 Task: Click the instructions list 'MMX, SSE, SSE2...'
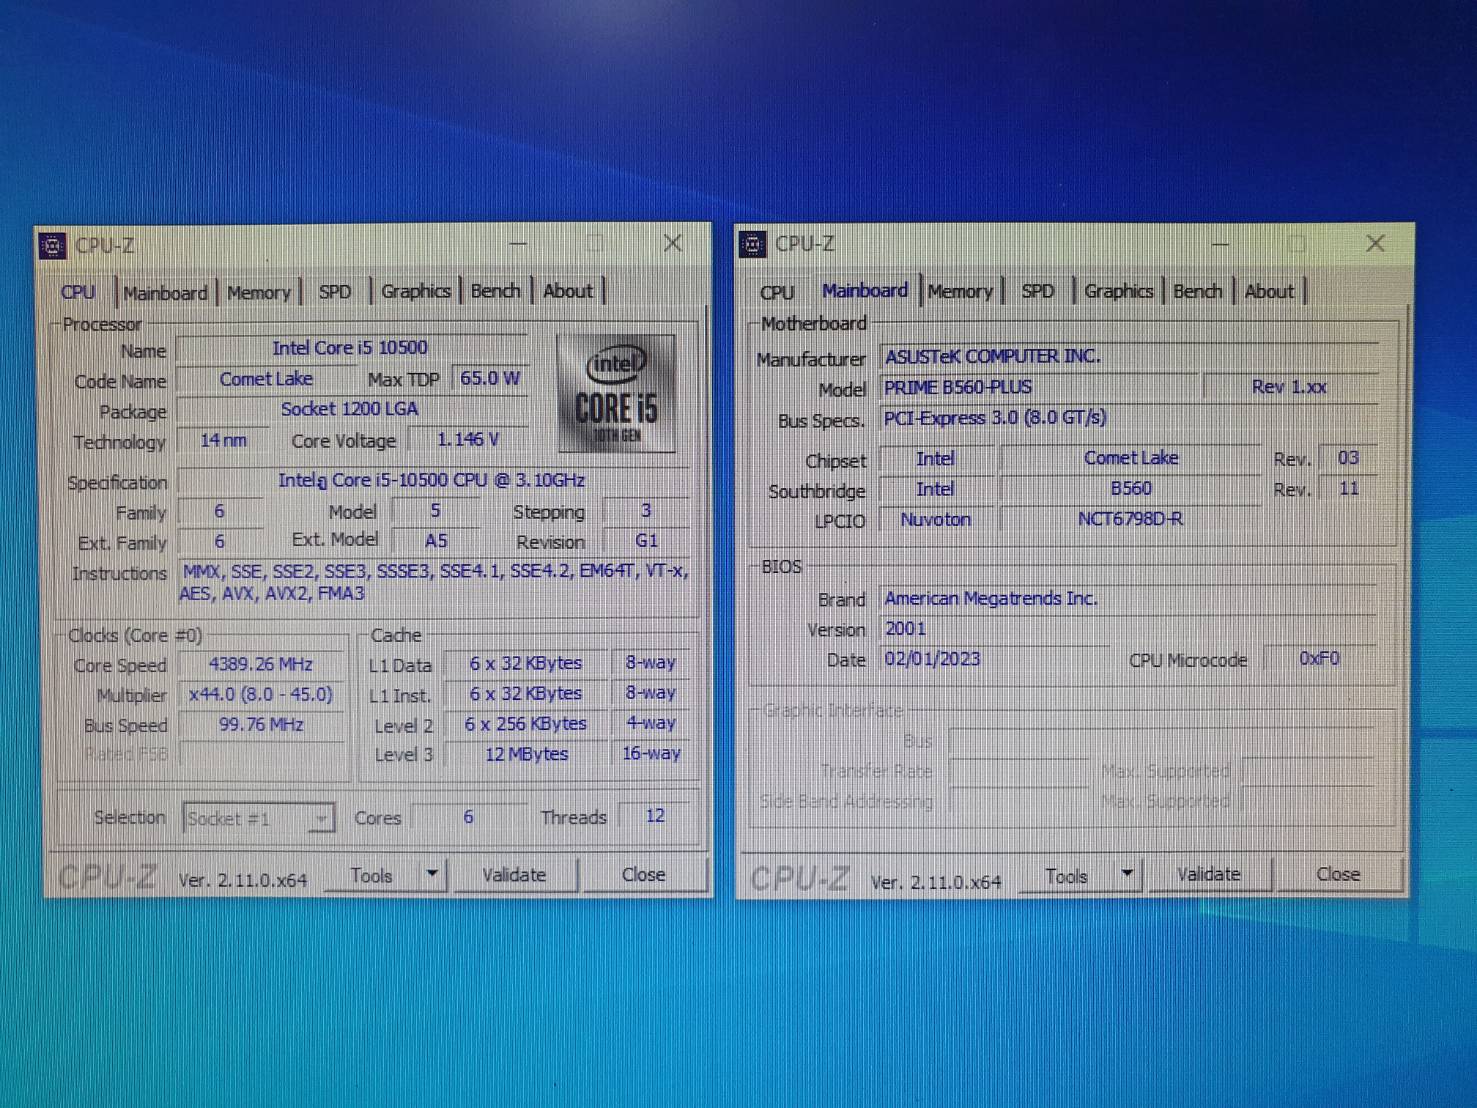(434, 582)
